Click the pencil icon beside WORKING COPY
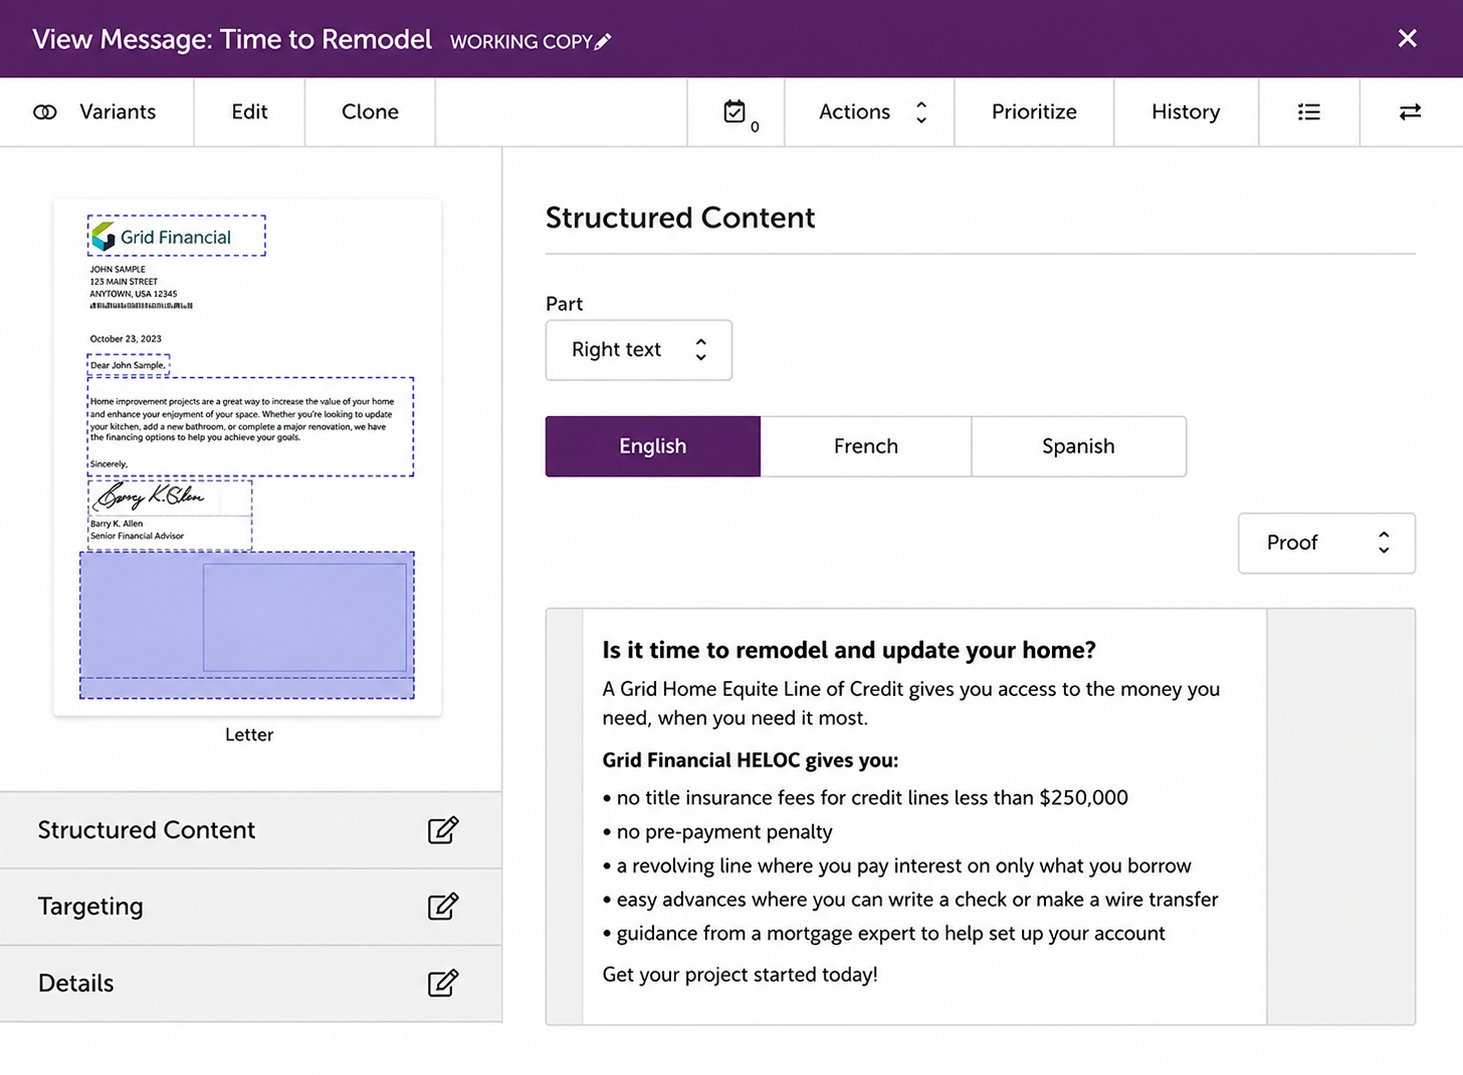This screenshot has width=1463, height=1075. [602, 42]
